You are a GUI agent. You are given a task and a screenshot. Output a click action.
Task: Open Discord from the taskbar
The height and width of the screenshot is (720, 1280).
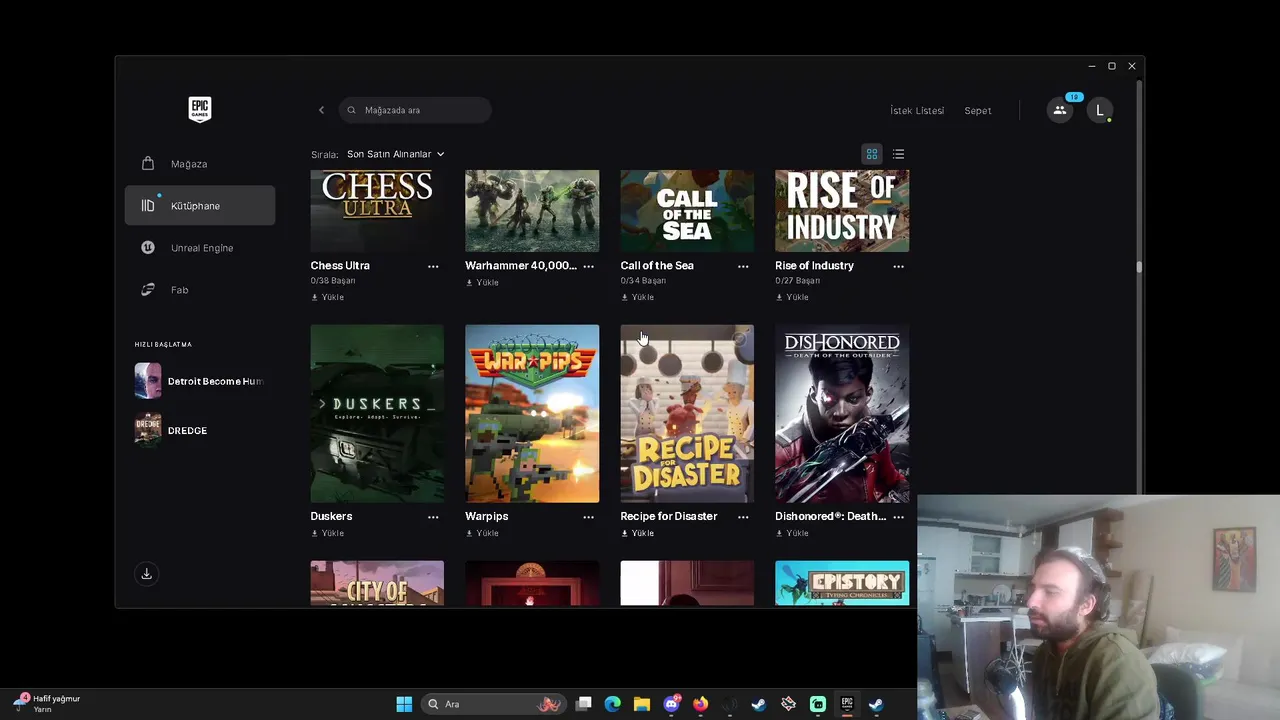(671, 704)
